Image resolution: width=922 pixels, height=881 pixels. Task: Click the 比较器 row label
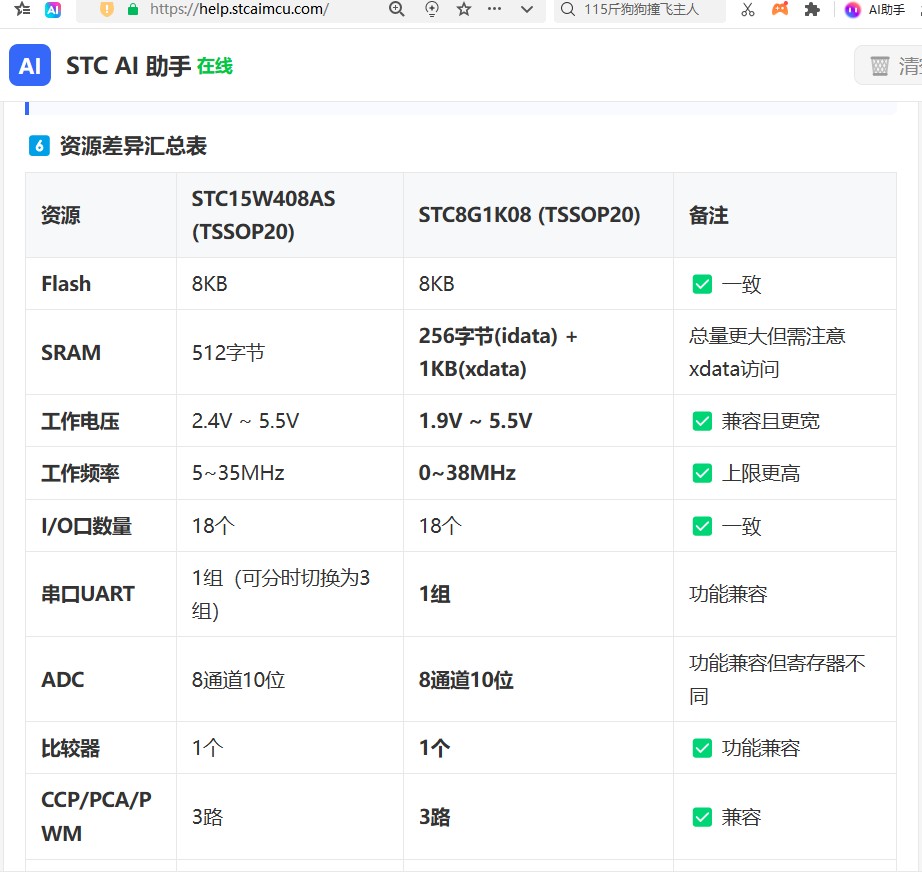pos(71,748)
